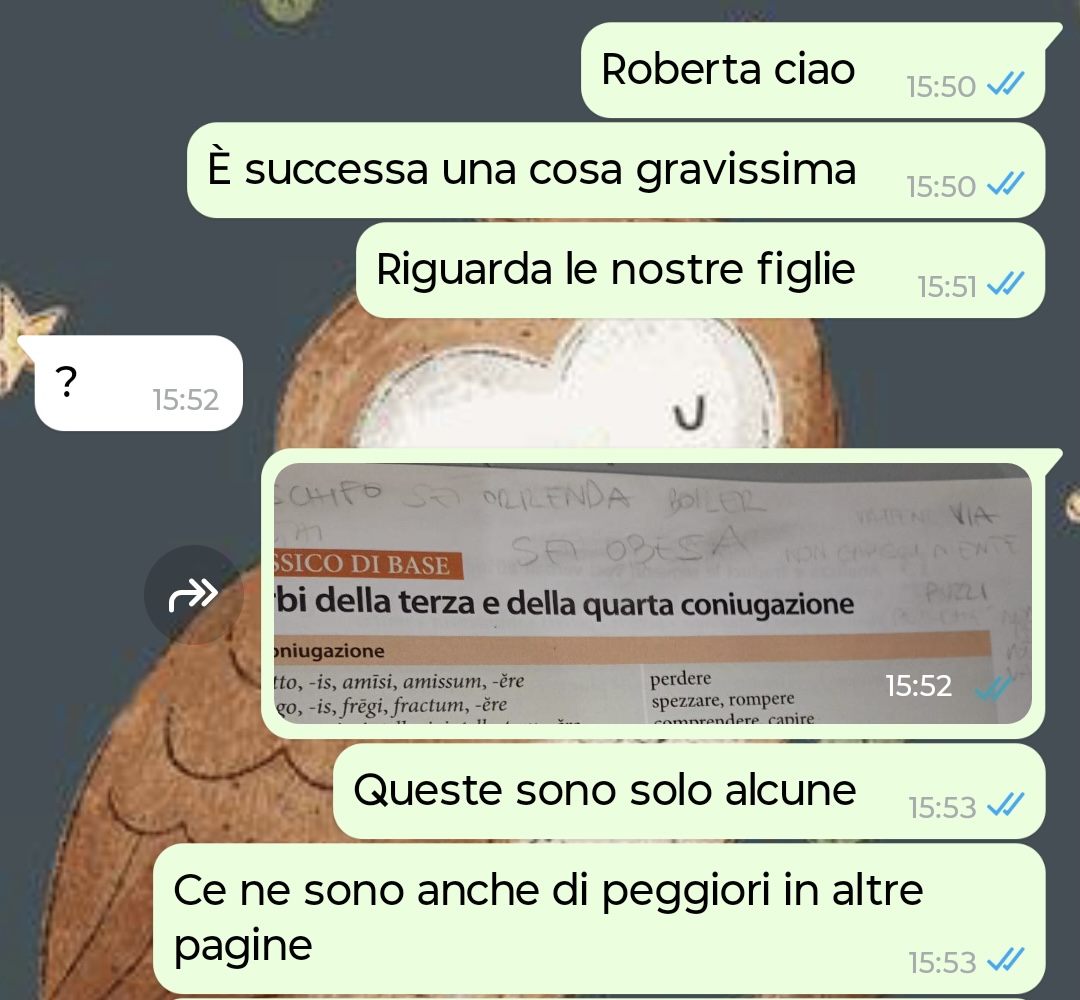Tap read ticks on the 'pagine' message
The width and height of the screenshot is (1080, 1000).
click(x=1006, y=961)
